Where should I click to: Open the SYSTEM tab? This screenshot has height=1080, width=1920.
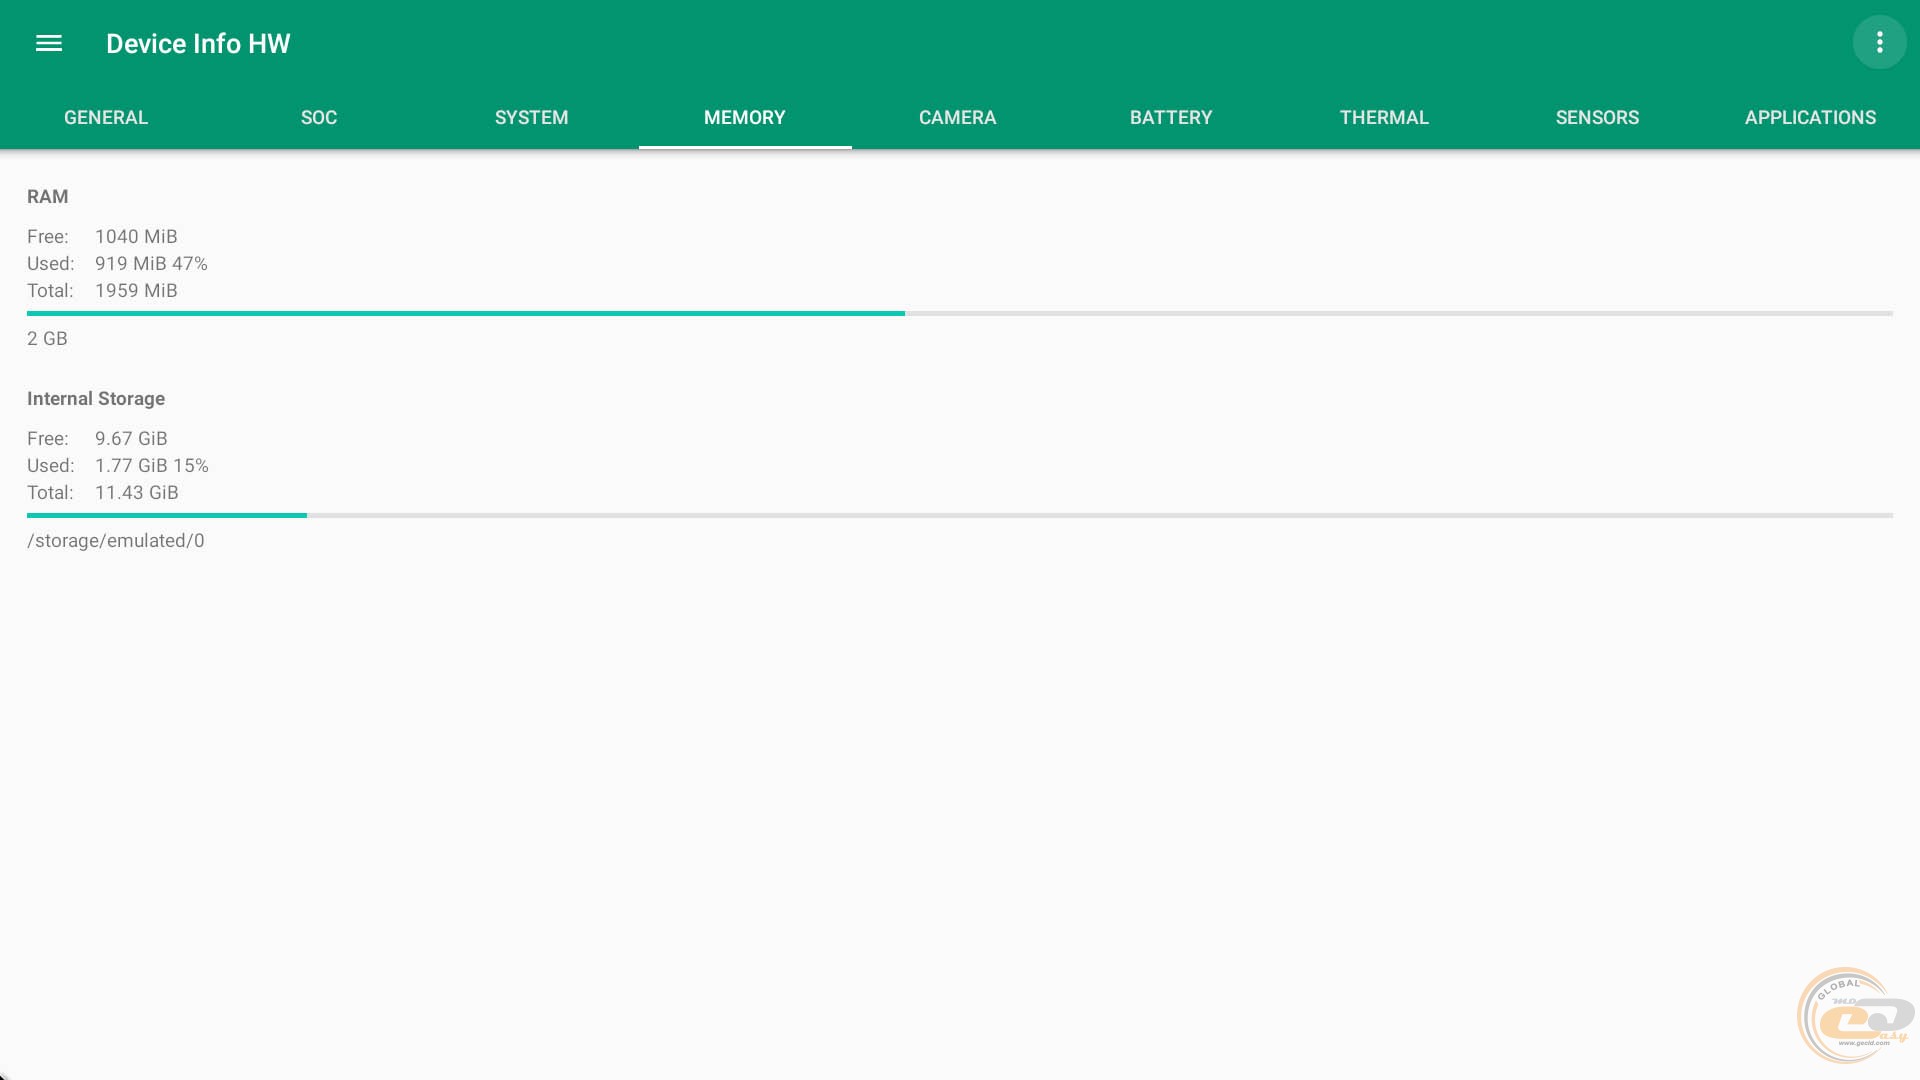click(532, 118)
